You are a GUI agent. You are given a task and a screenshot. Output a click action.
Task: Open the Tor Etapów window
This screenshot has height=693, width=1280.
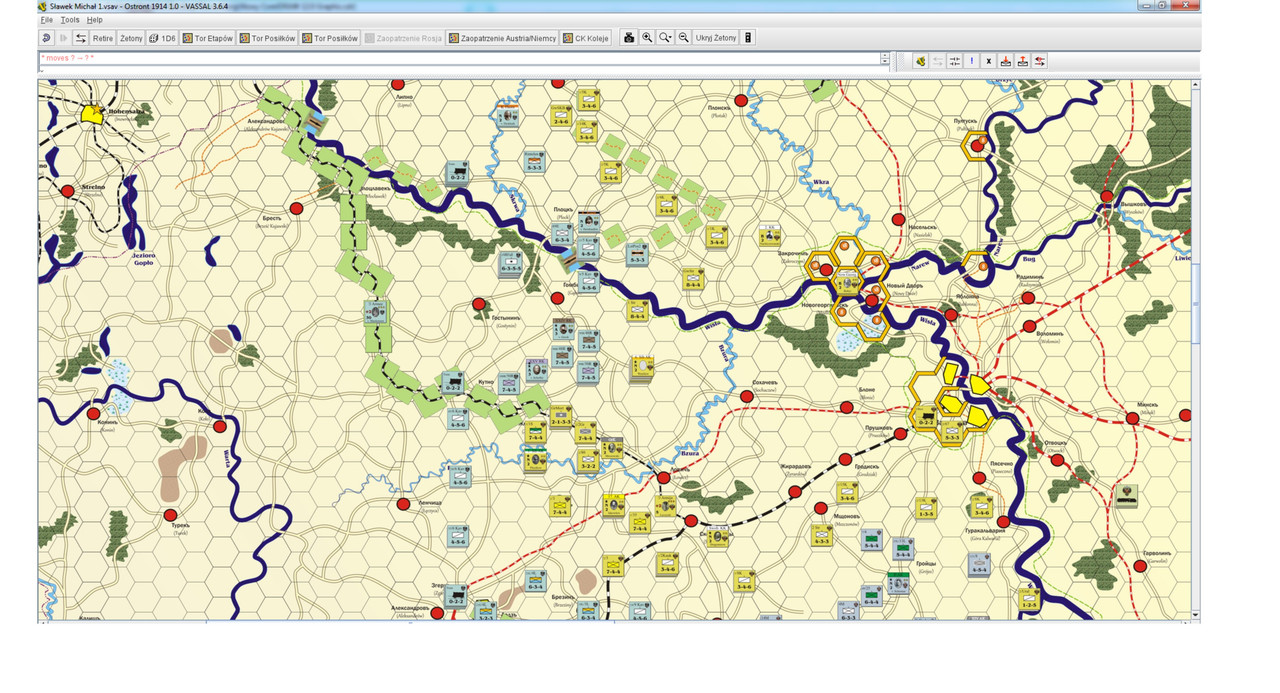(x=208, y=38)
